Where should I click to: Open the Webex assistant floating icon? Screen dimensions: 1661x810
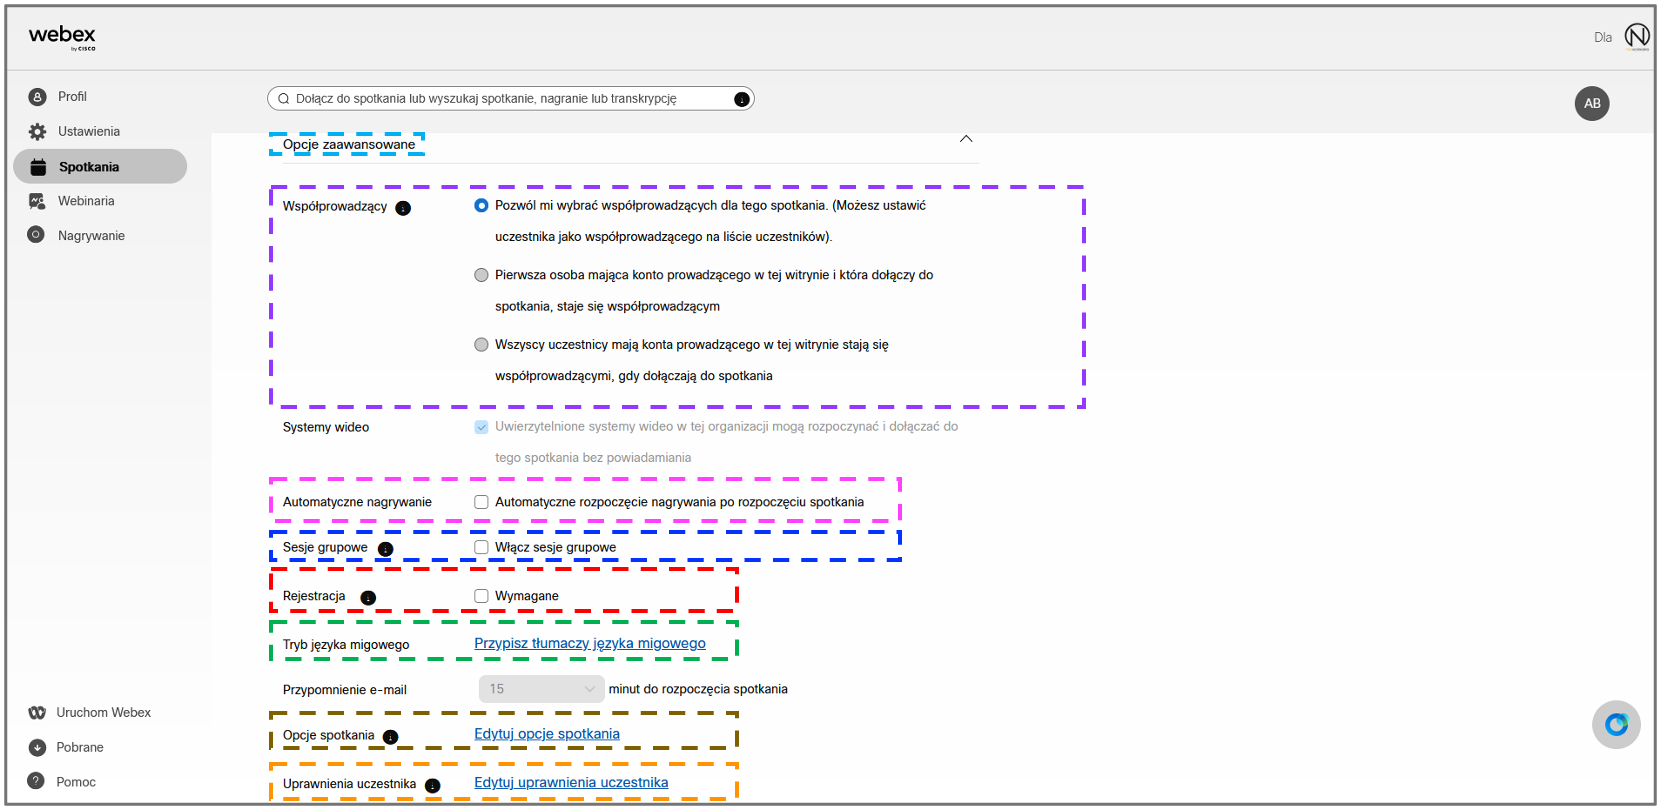pyautogui.click(x=1616, y=724)
